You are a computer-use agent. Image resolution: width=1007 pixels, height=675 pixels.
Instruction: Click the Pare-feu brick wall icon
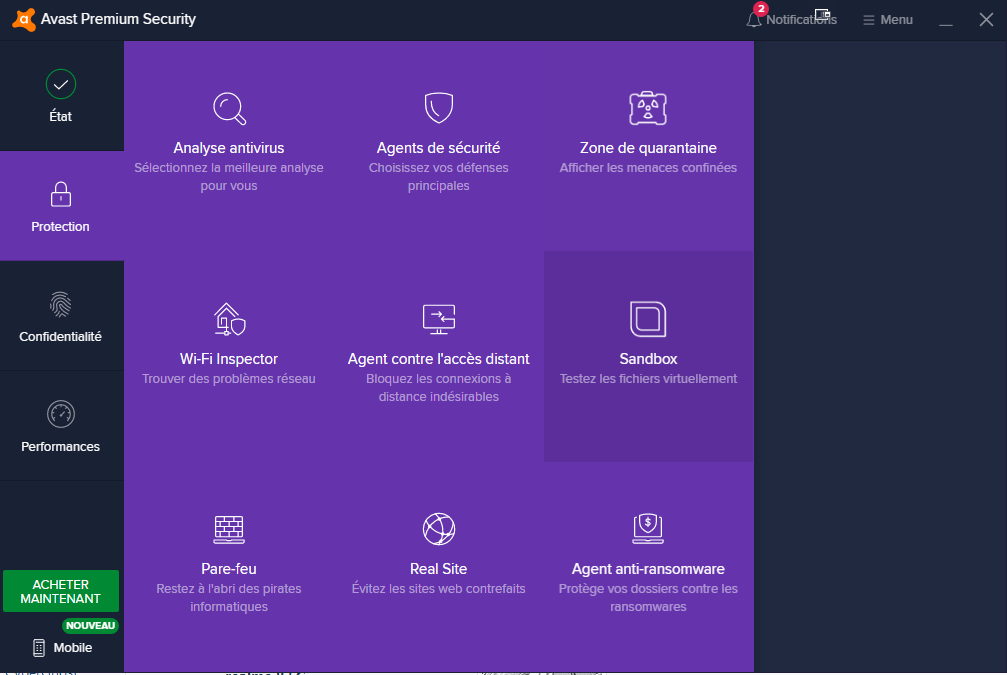229,529
